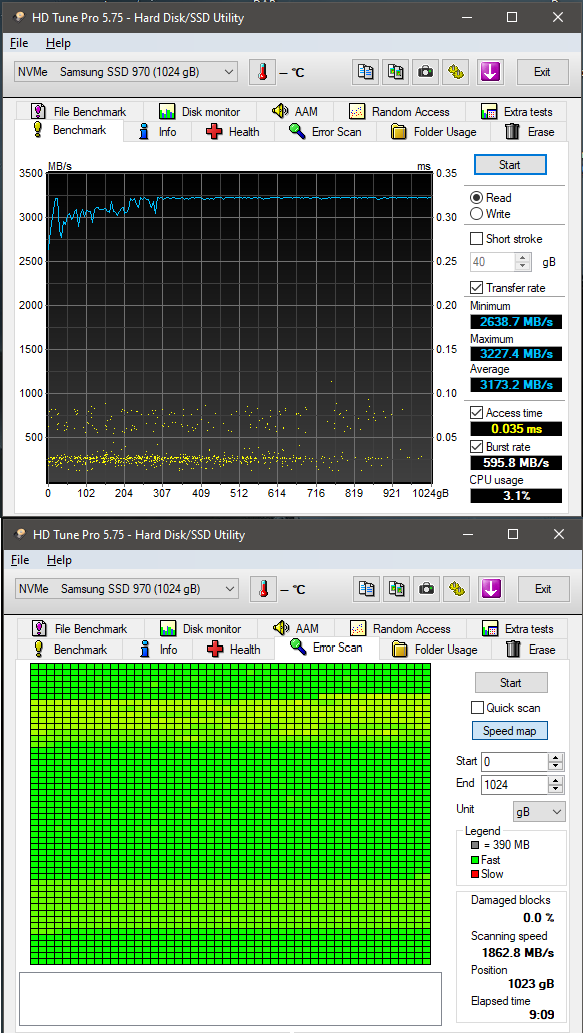The height and width of the screenshot is (1033, 583).
Task: Click the purple download arrow icon in lower window
Action: coord(490,588)
